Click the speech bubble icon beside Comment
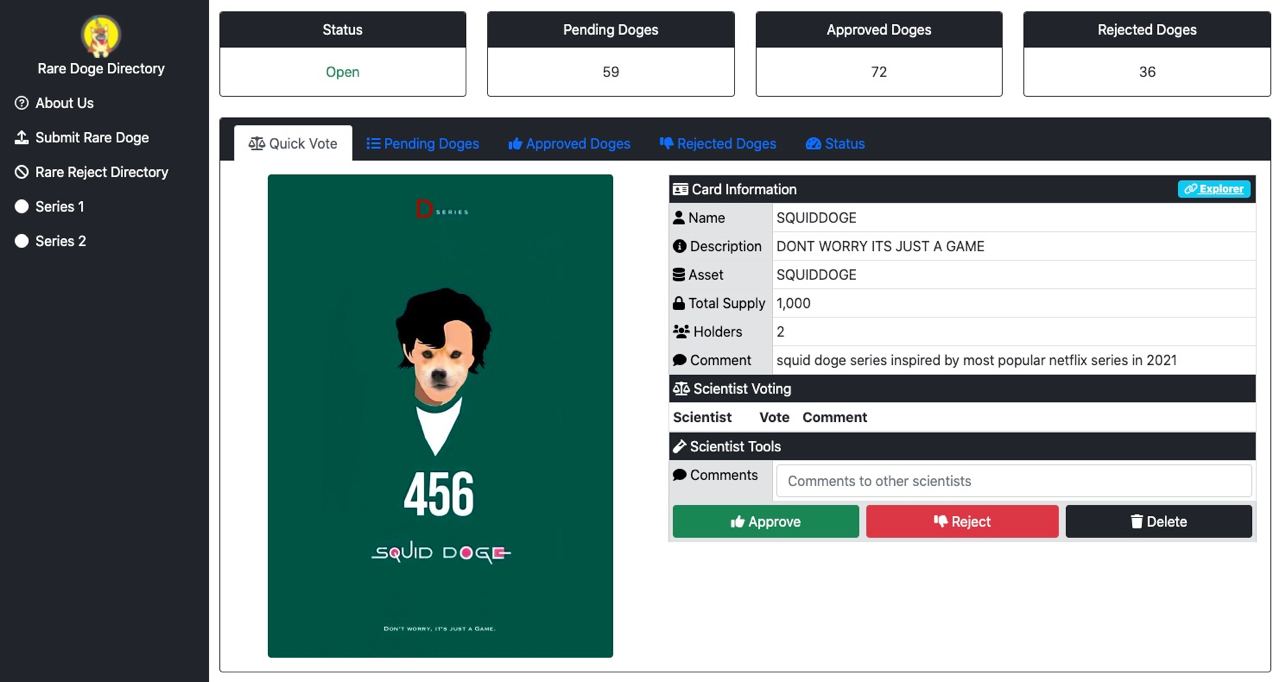The image size is (1280, 682). (680, 360)
